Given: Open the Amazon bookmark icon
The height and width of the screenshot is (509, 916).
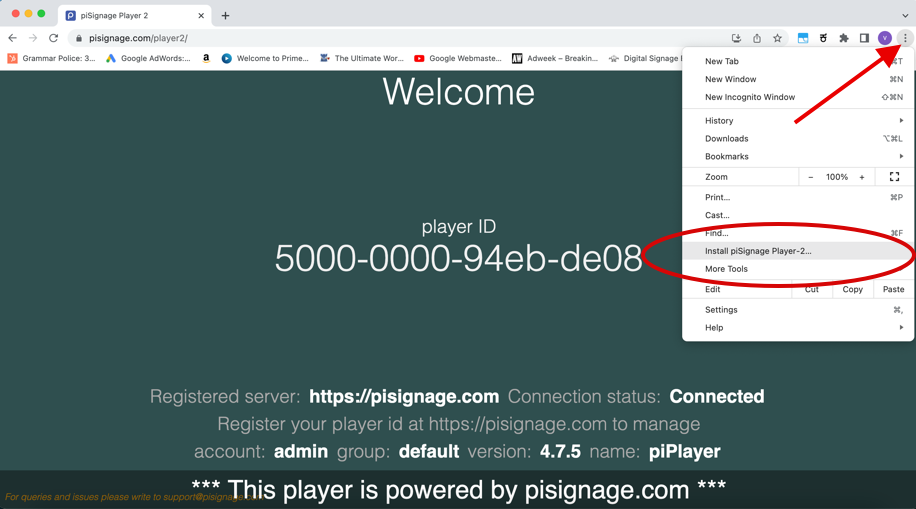Looking at the screenshot, I should (x=206, y=58).
